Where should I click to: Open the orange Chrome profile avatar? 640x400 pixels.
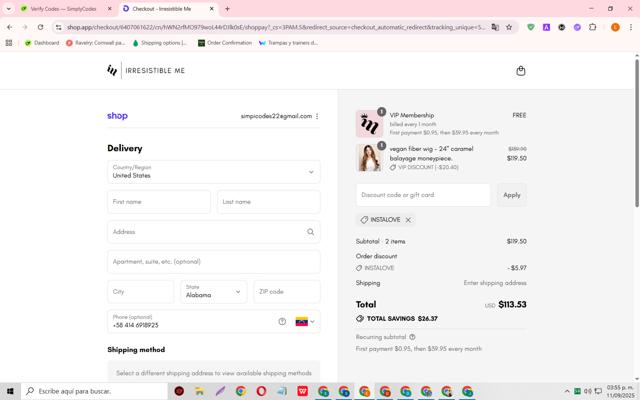615,27
